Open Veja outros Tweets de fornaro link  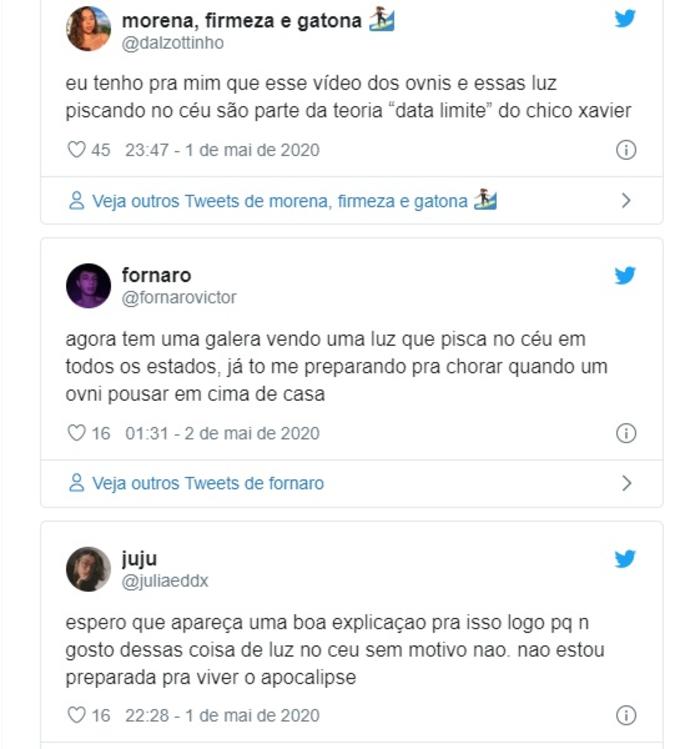click(x=196, y=483)
